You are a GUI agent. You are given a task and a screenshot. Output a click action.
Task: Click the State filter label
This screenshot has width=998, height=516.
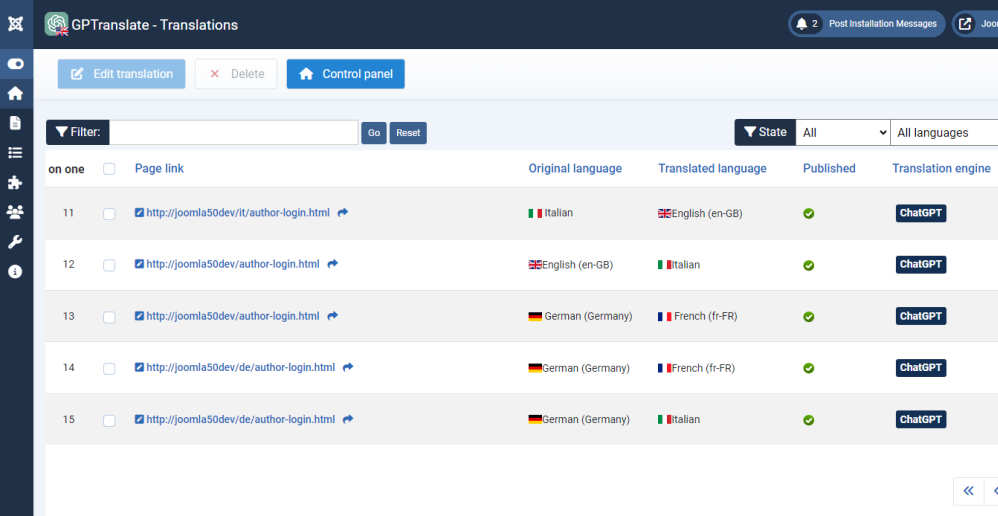765,132
